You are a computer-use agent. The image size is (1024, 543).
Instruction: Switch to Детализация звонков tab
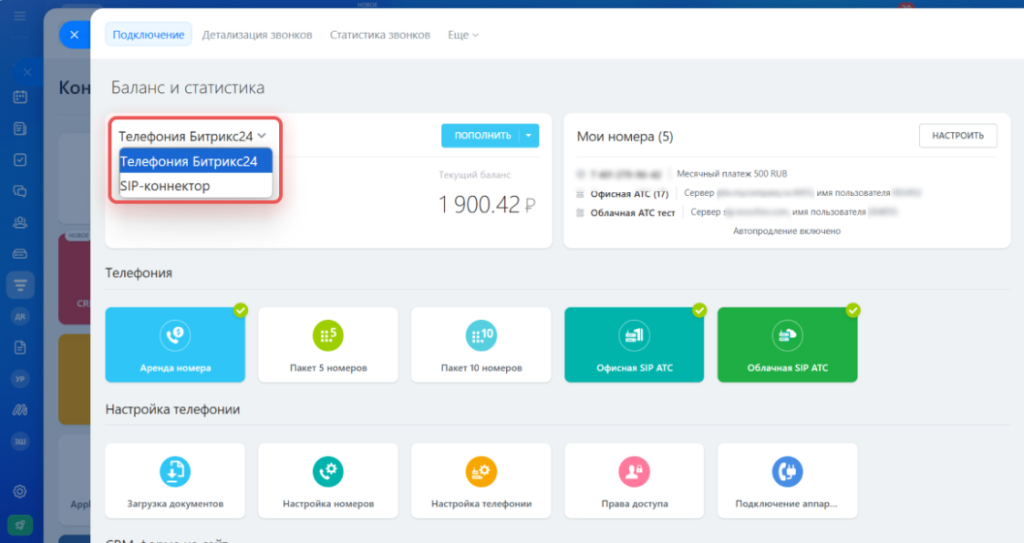click(x=259, y=35)
